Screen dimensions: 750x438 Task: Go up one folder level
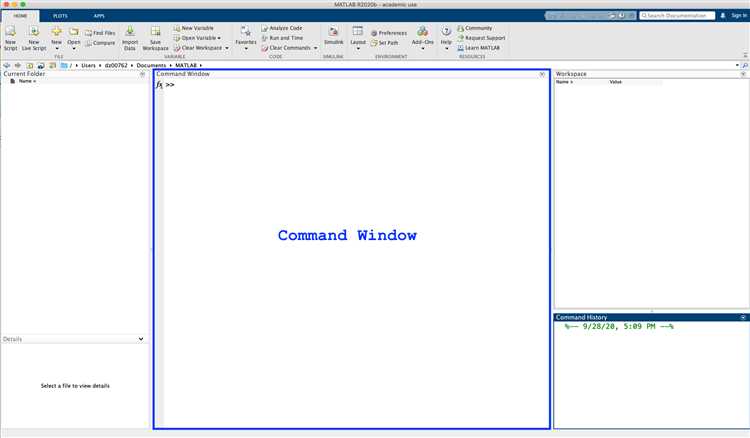(x=30, y=65)
